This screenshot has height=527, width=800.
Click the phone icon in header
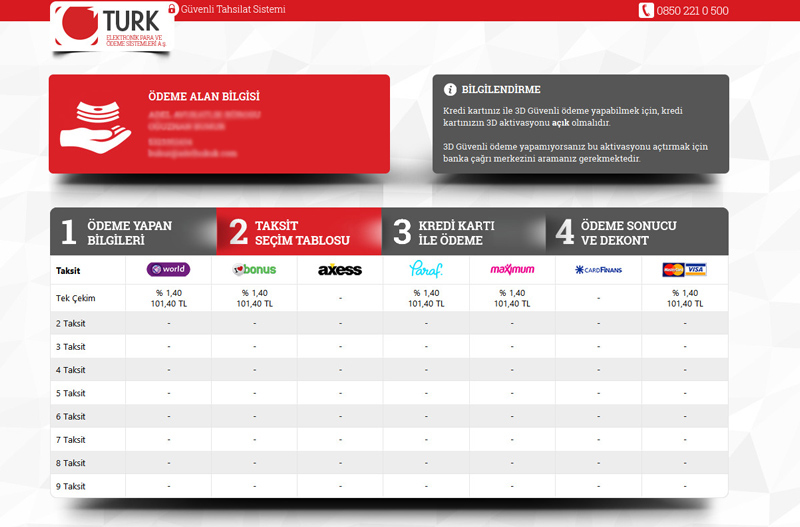tap(646, 11)
